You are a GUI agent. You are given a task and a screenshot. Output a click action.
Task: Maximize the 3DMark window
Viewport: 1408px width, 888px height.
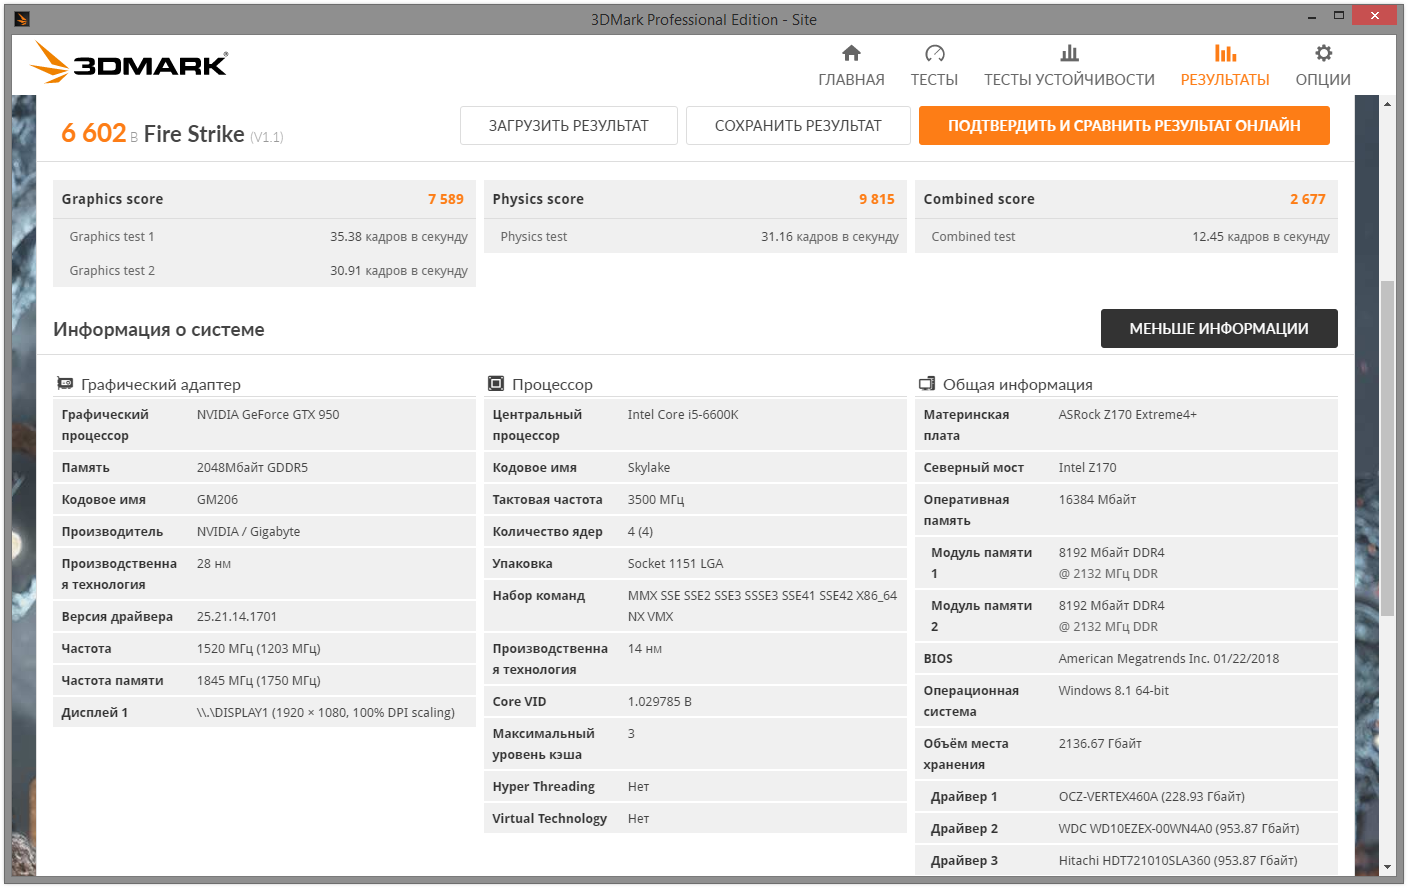coord(1339,17)
